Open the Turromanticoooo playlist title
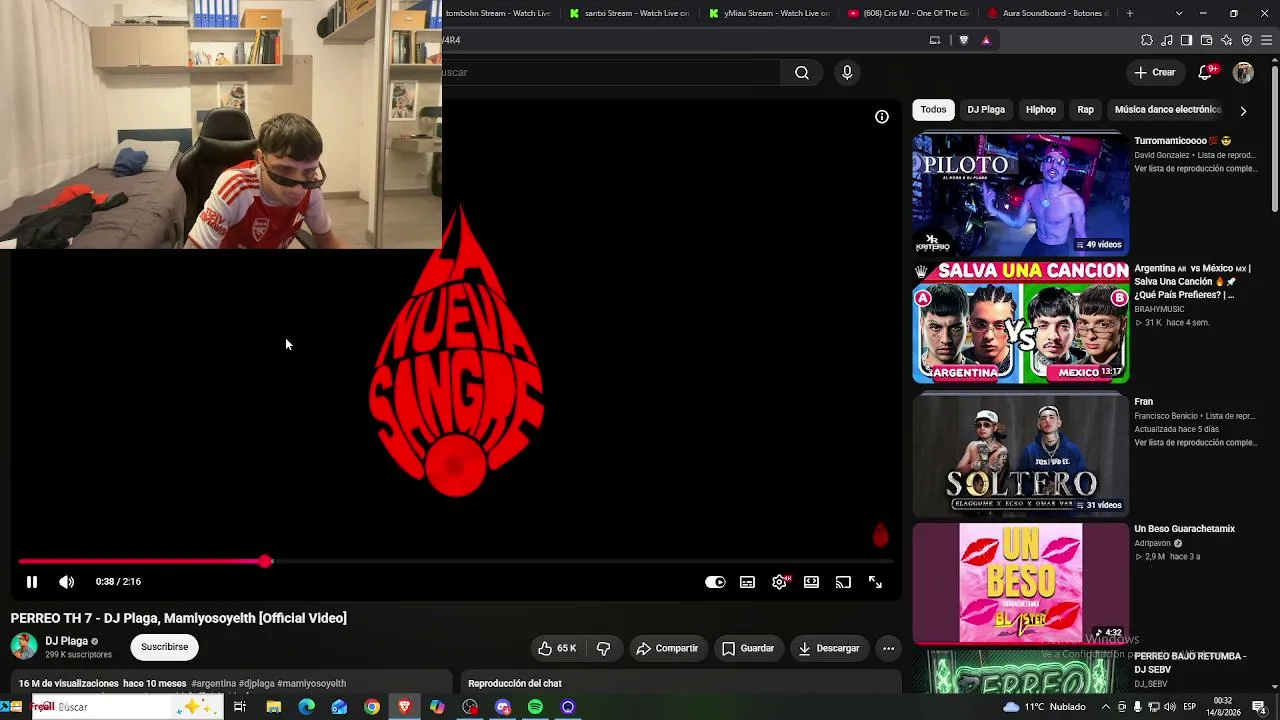 coord(1183,141)
